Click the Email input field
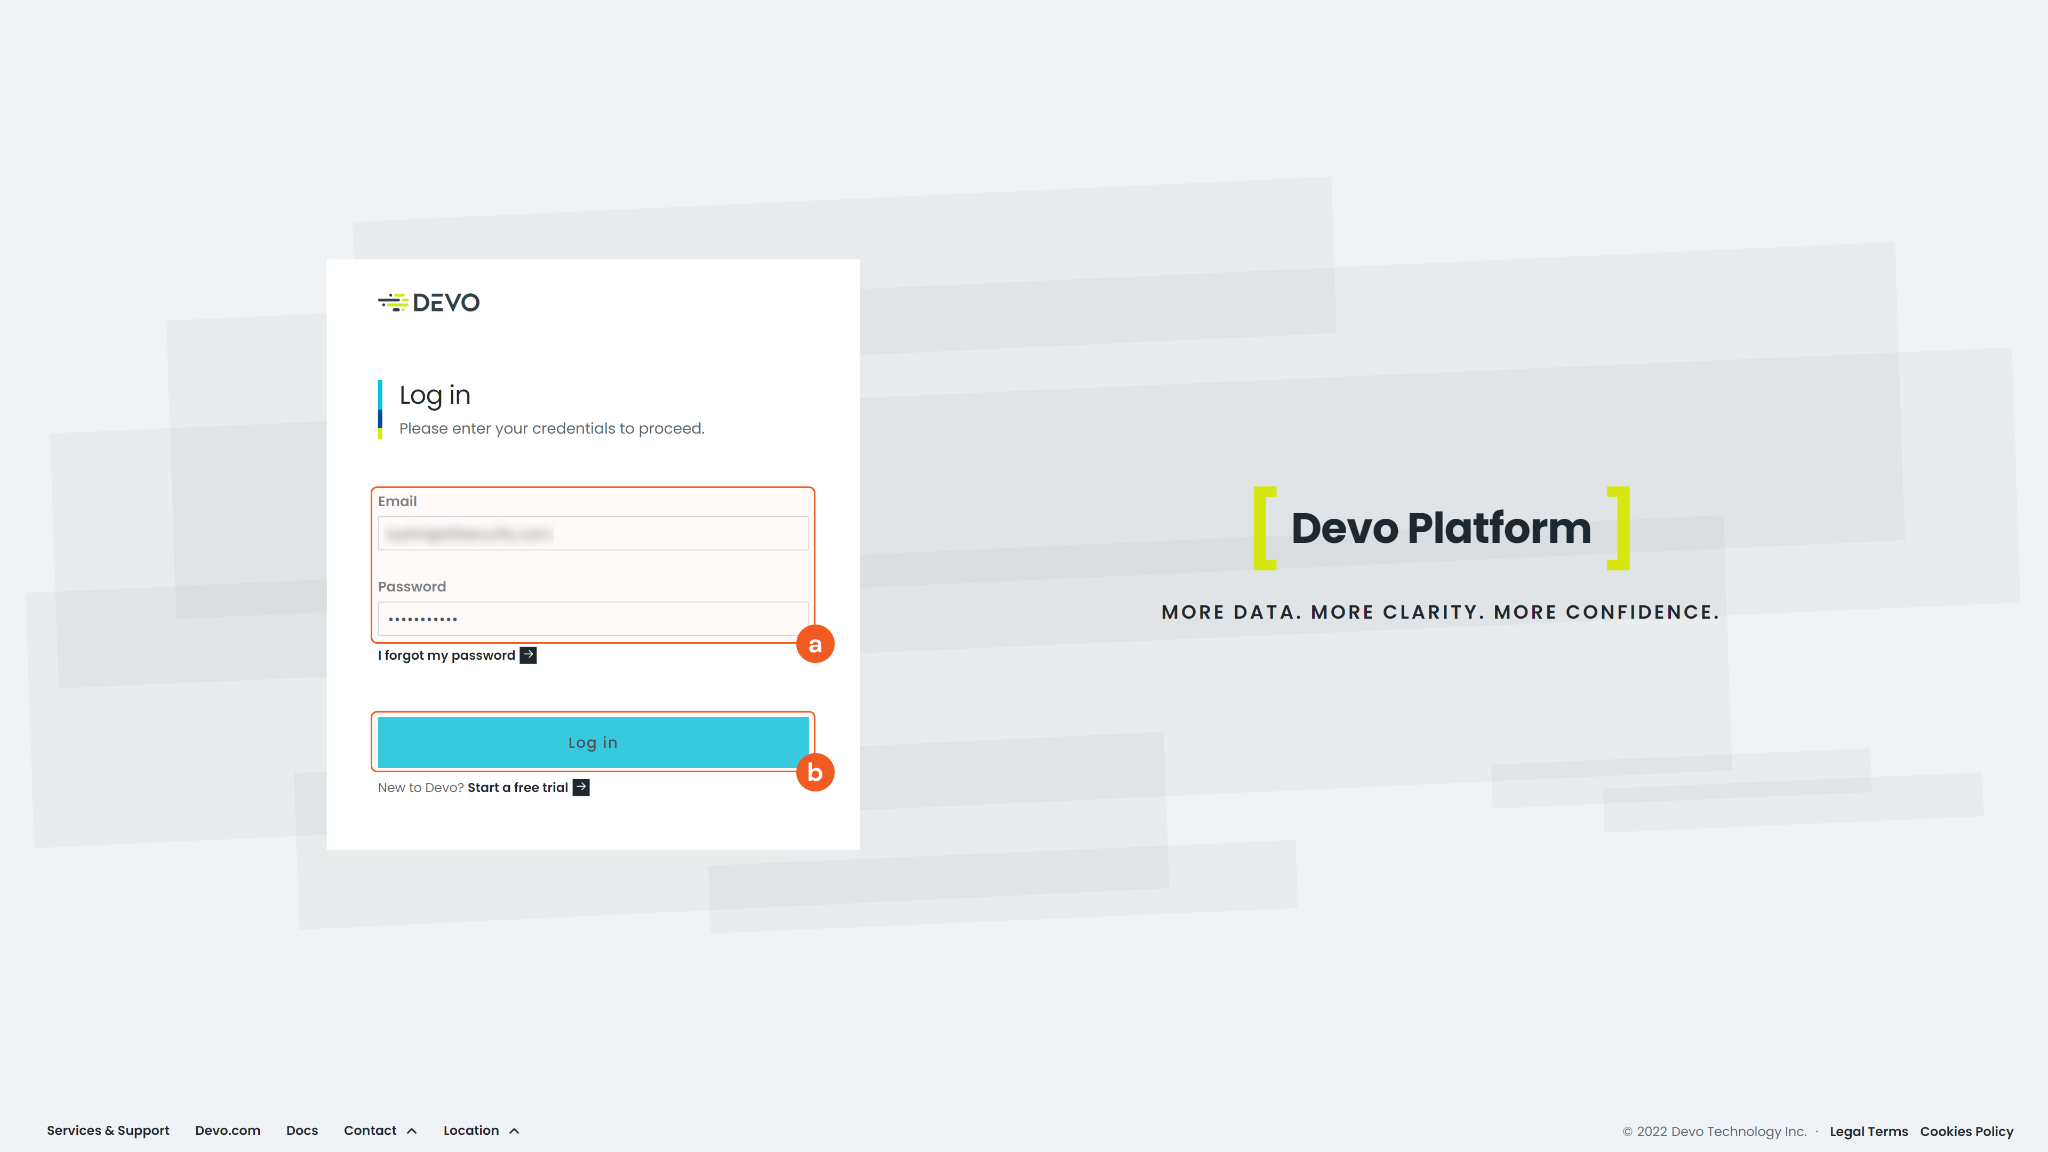 pos(592,533)
